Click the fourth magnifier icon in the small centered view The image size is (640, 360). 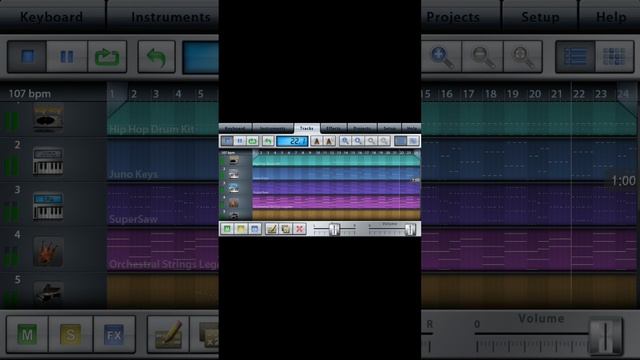coord(384,141)
